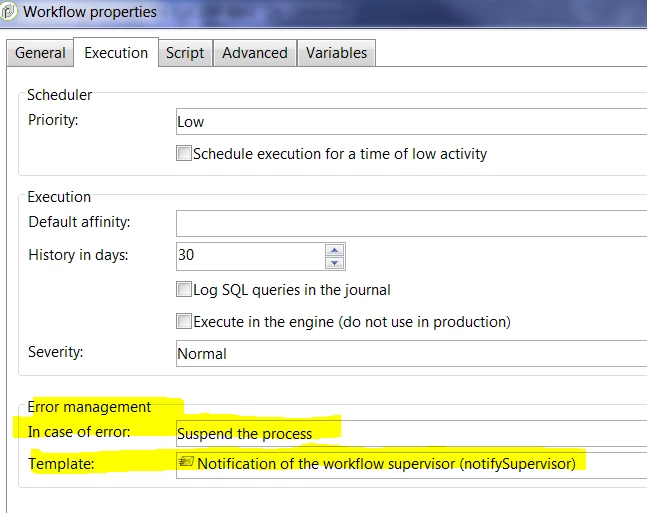647x513 pixels.
Task: Click the Scheduler group label
Action: [59, 95]
